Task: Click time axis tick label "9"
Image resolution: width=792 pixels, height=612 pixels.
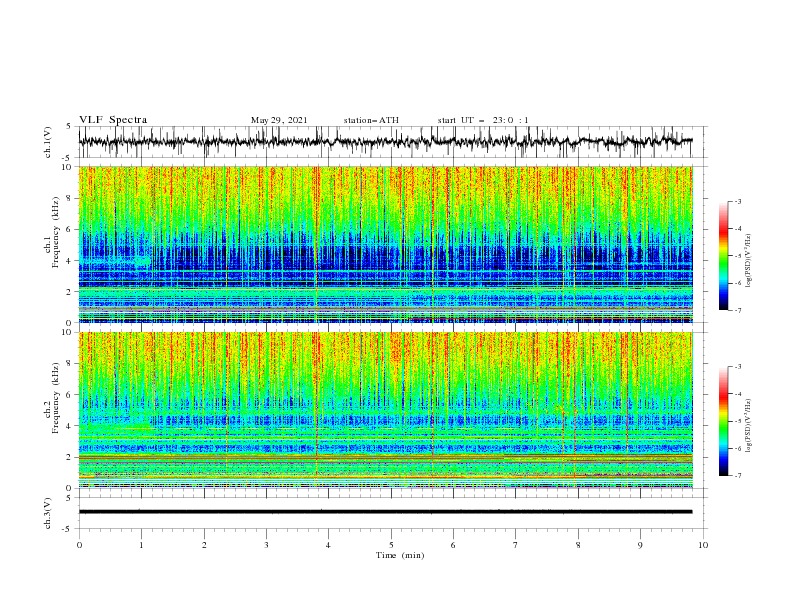Action: pyautogui.click(x=640, y=545)
